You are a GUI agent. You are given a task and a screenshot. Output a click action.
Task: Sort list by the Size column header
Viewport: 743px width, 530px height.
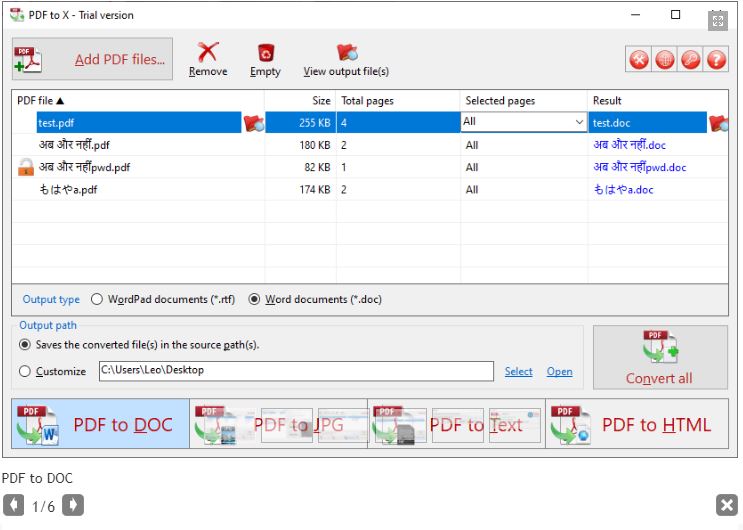coord(300,101)
